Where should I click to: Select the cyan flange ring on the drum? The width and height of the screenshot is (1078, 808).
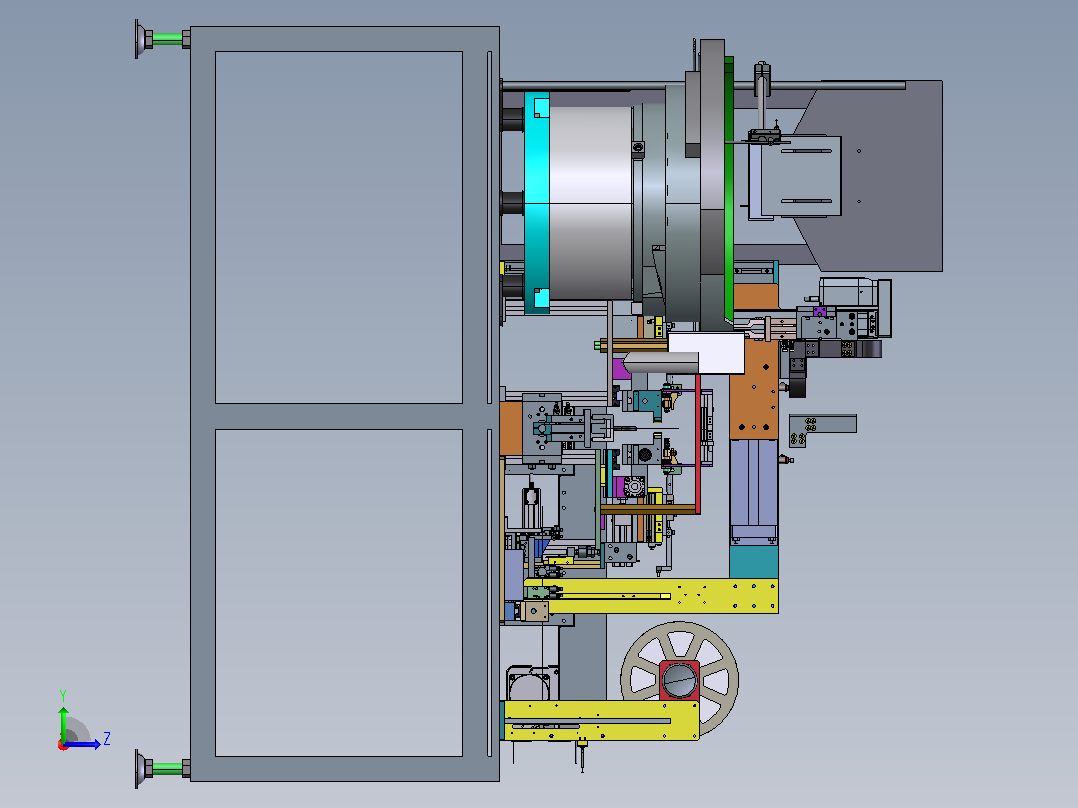coord(537,203)
